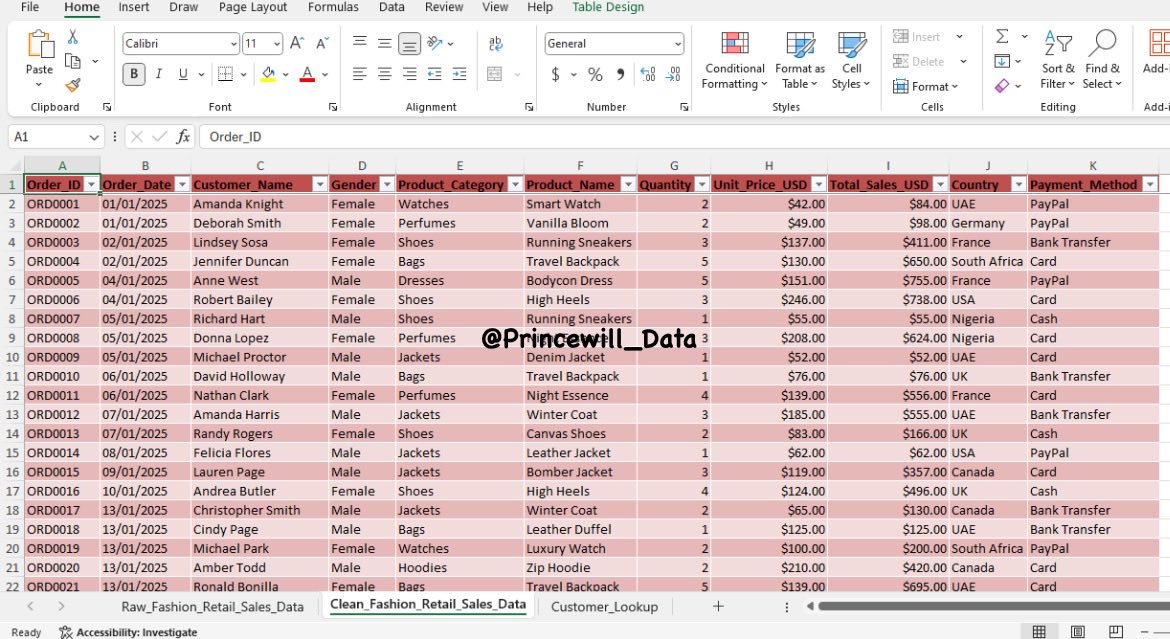Click Increase Decimal icon
Image resolution: width=1170 pixels, height=639 pixels.
(648, 74)
